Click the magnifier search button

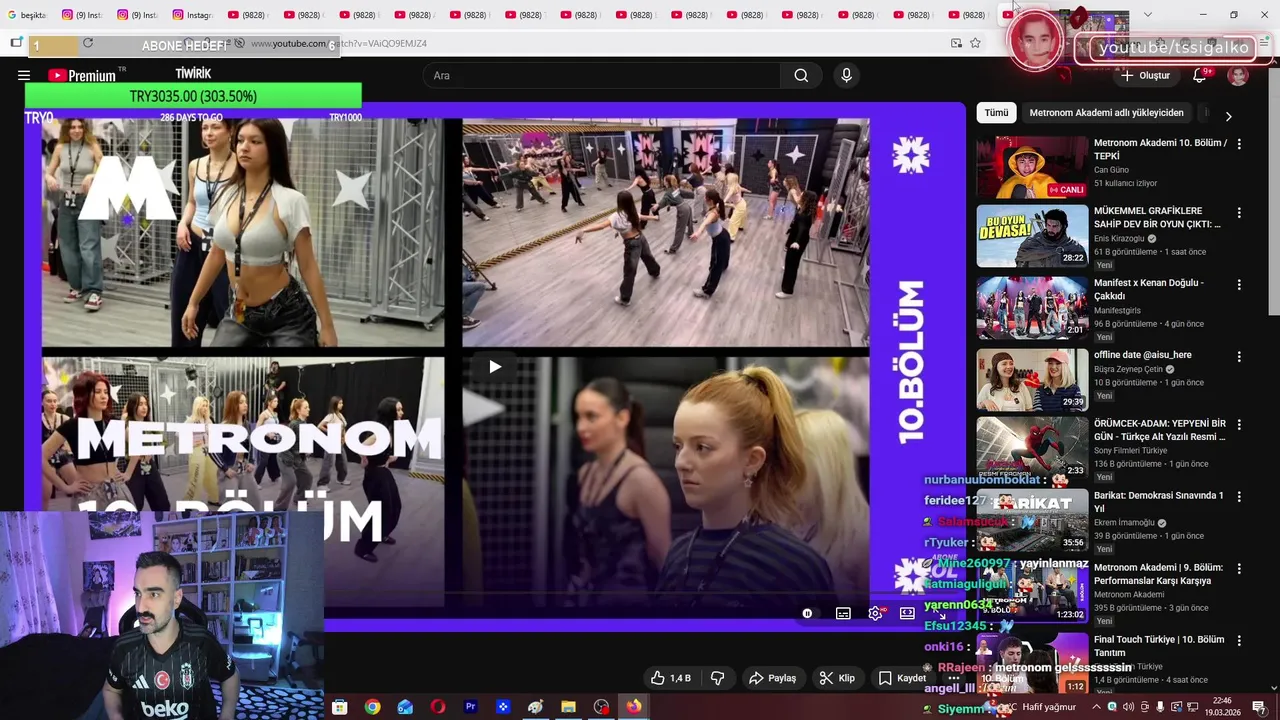[x=801, y=75]
